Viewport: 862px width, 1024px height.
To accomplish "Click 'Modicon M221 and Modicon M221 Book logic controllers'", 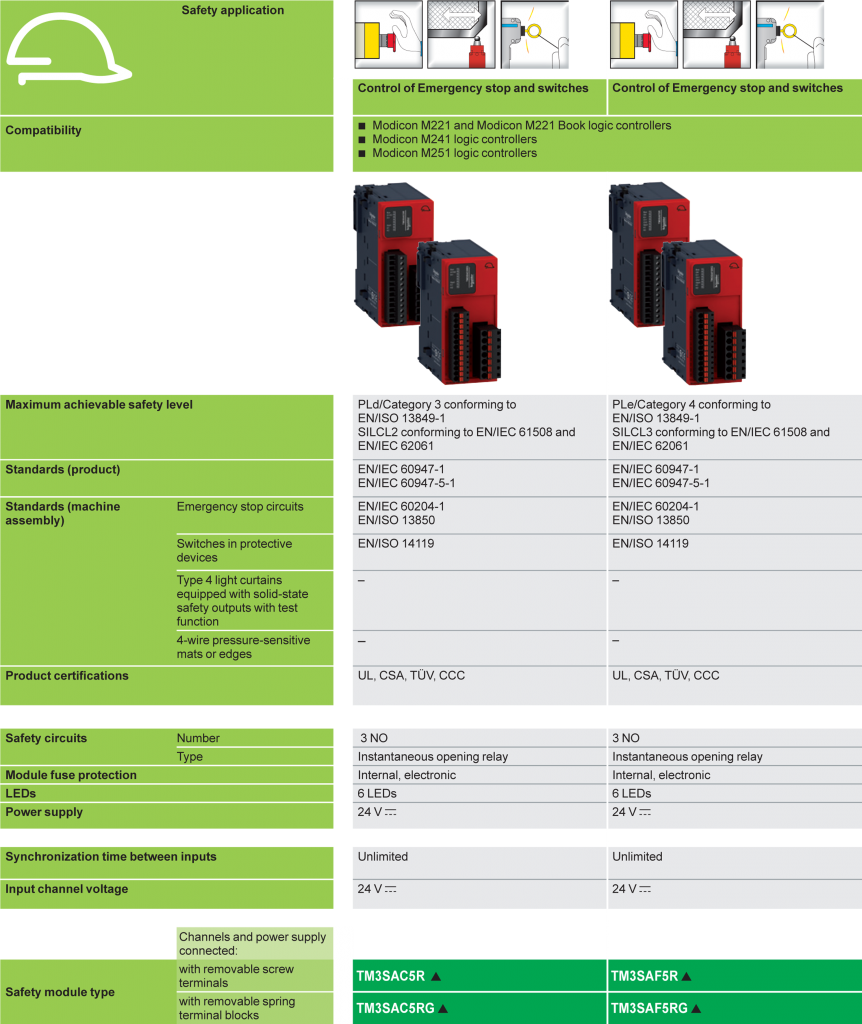I will coord(521,125).
